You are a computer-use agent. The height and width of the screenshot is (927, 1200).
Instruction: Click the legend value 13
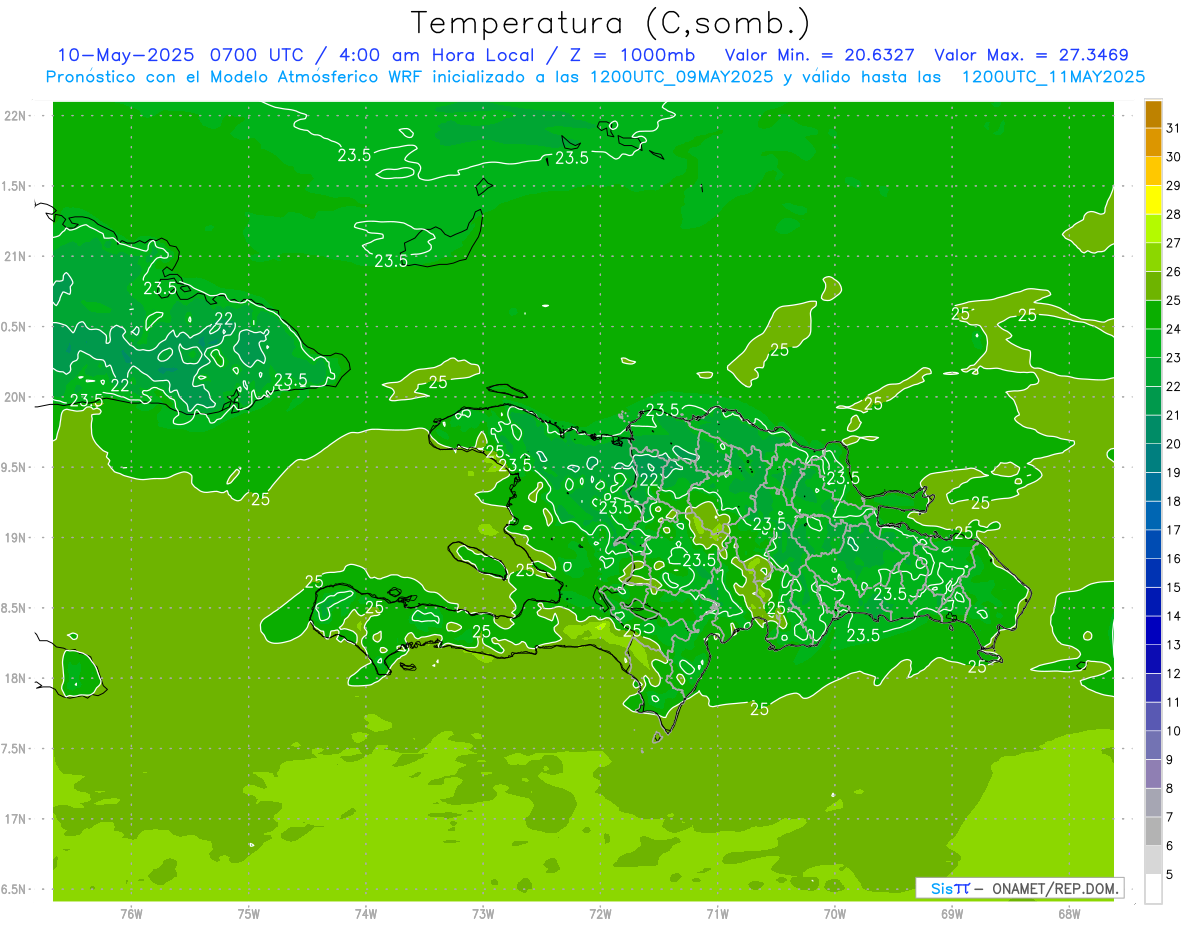(x=1173, y=645)
